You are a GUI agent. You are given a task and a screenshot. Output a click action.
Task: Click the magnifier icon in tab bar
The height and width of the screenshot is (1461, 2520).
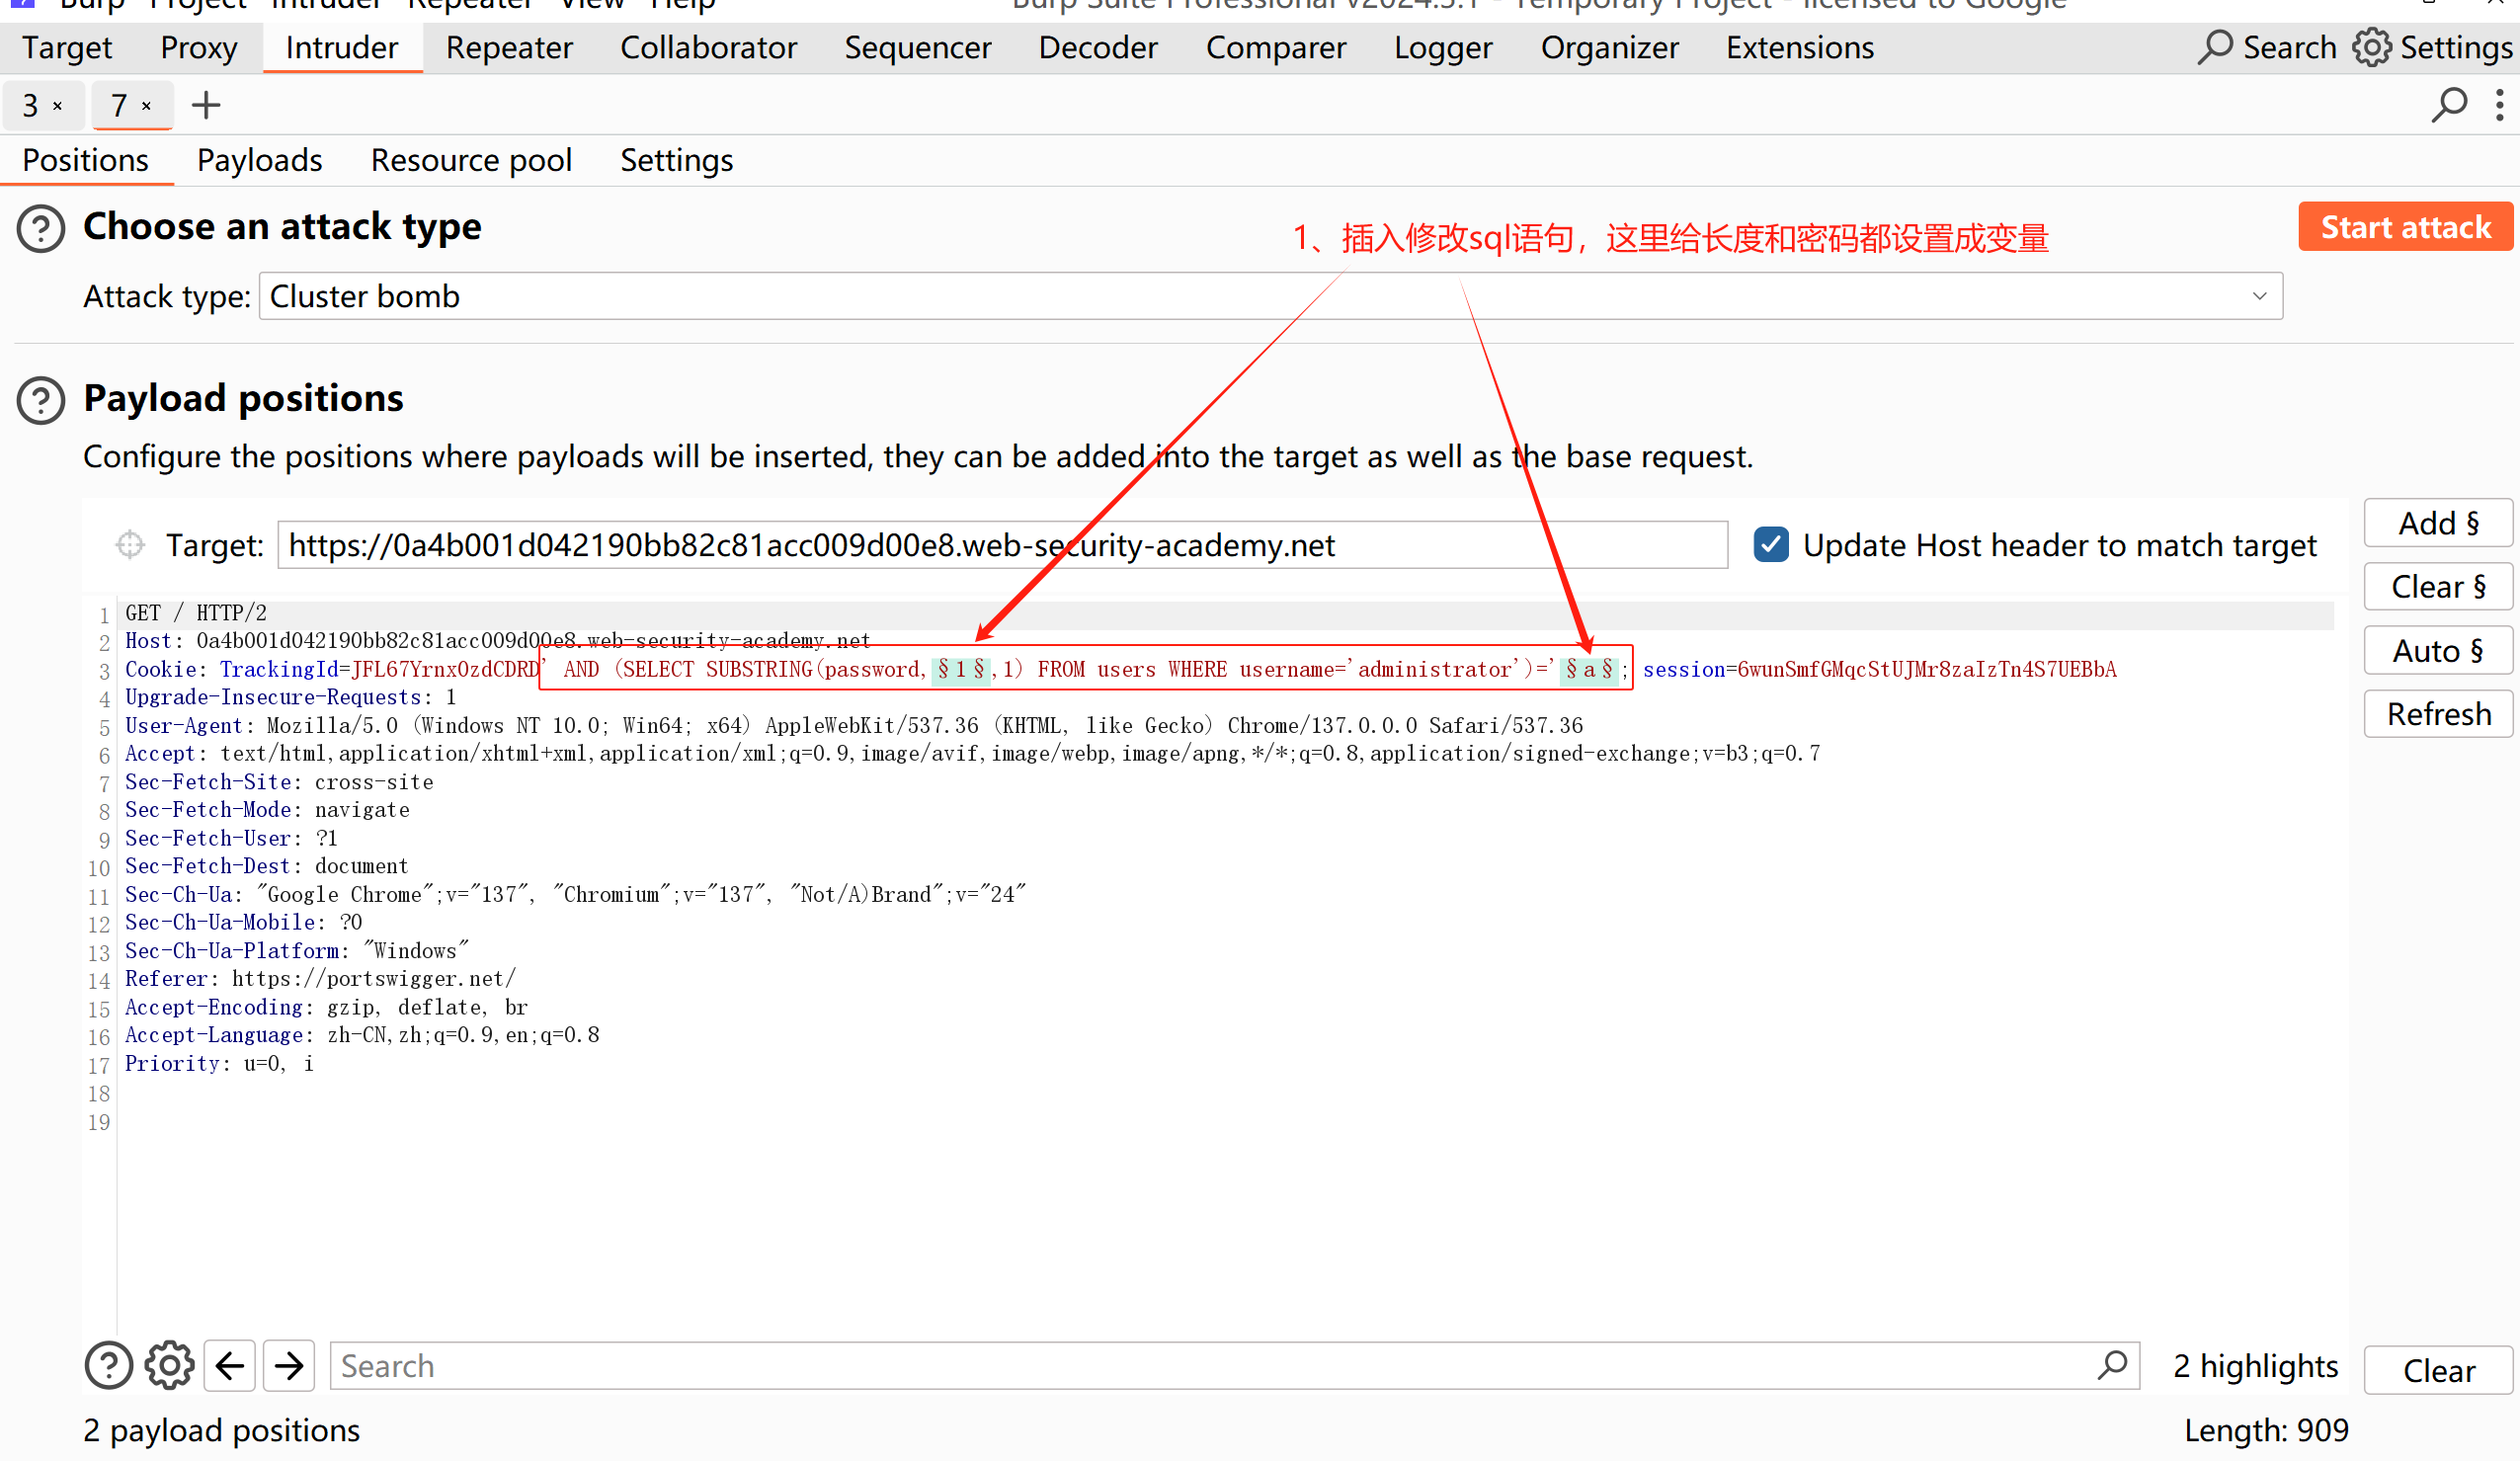coord(2449,105)
